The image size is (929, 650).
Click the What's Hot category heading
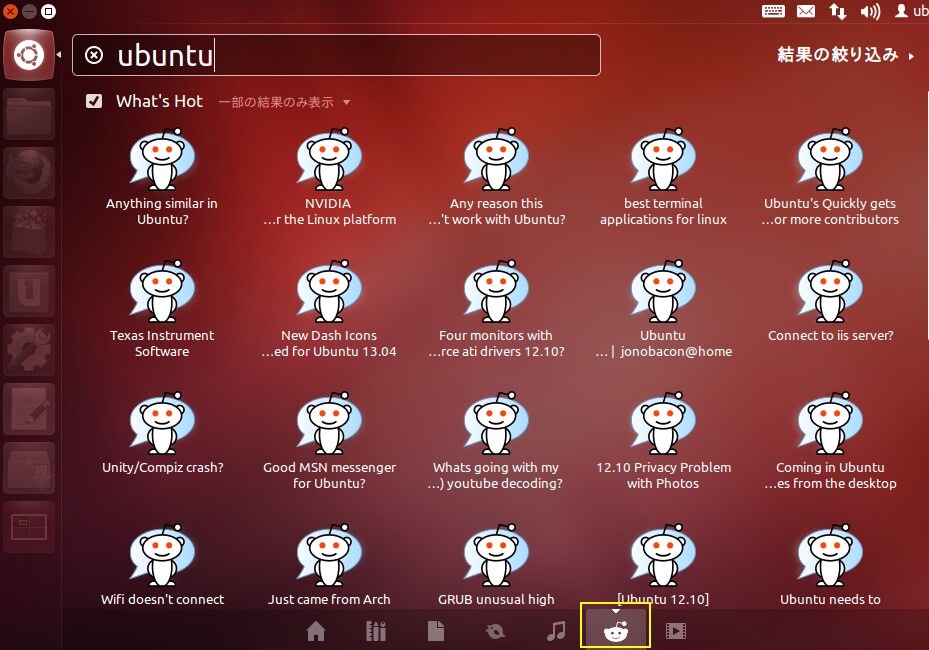click(159, 101)
